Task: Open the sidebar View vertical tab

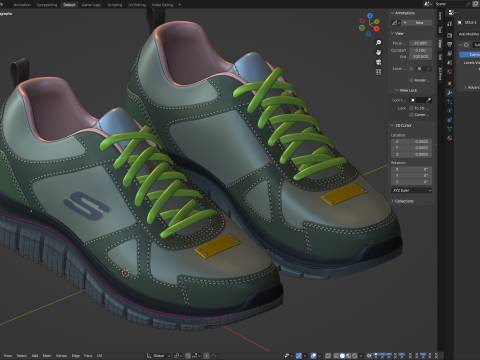Action: tap(440, 44)
